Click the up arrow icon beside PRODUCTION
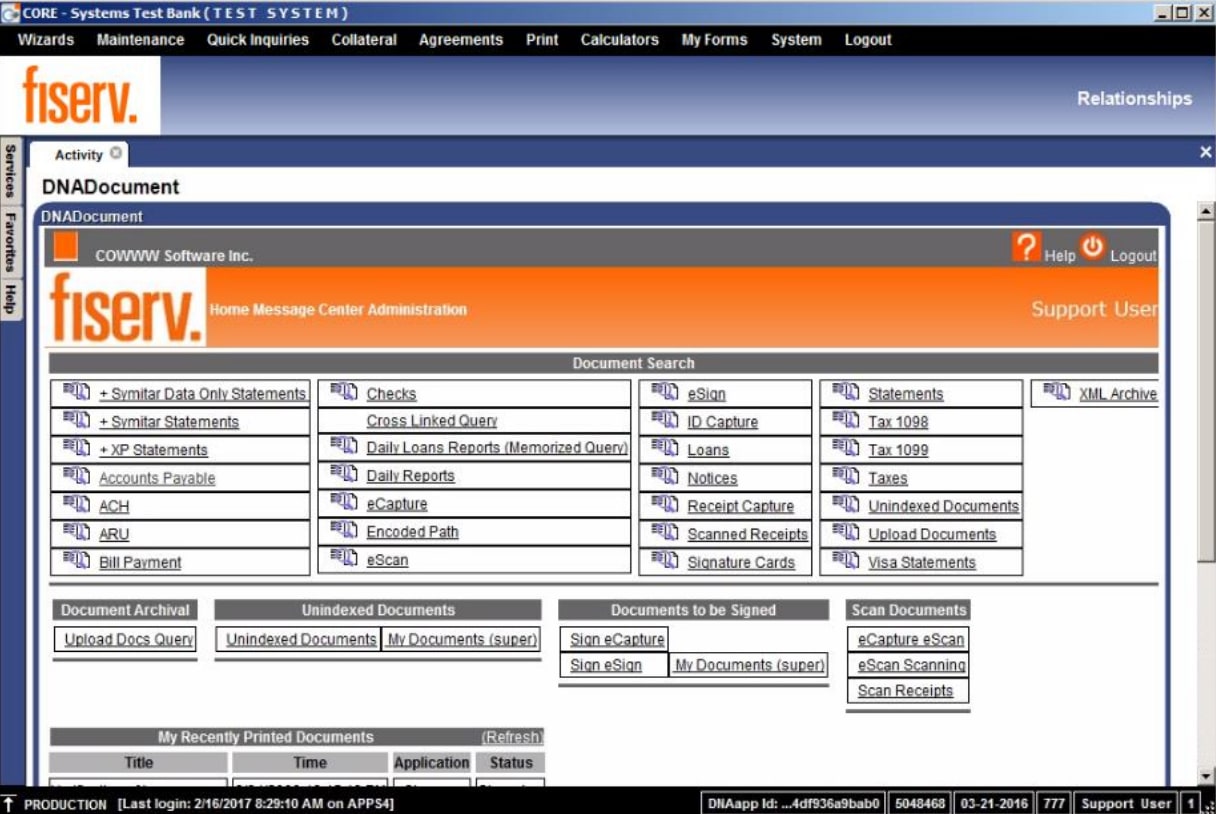This screenshot has height=814, width=1216. pos(9,803)
